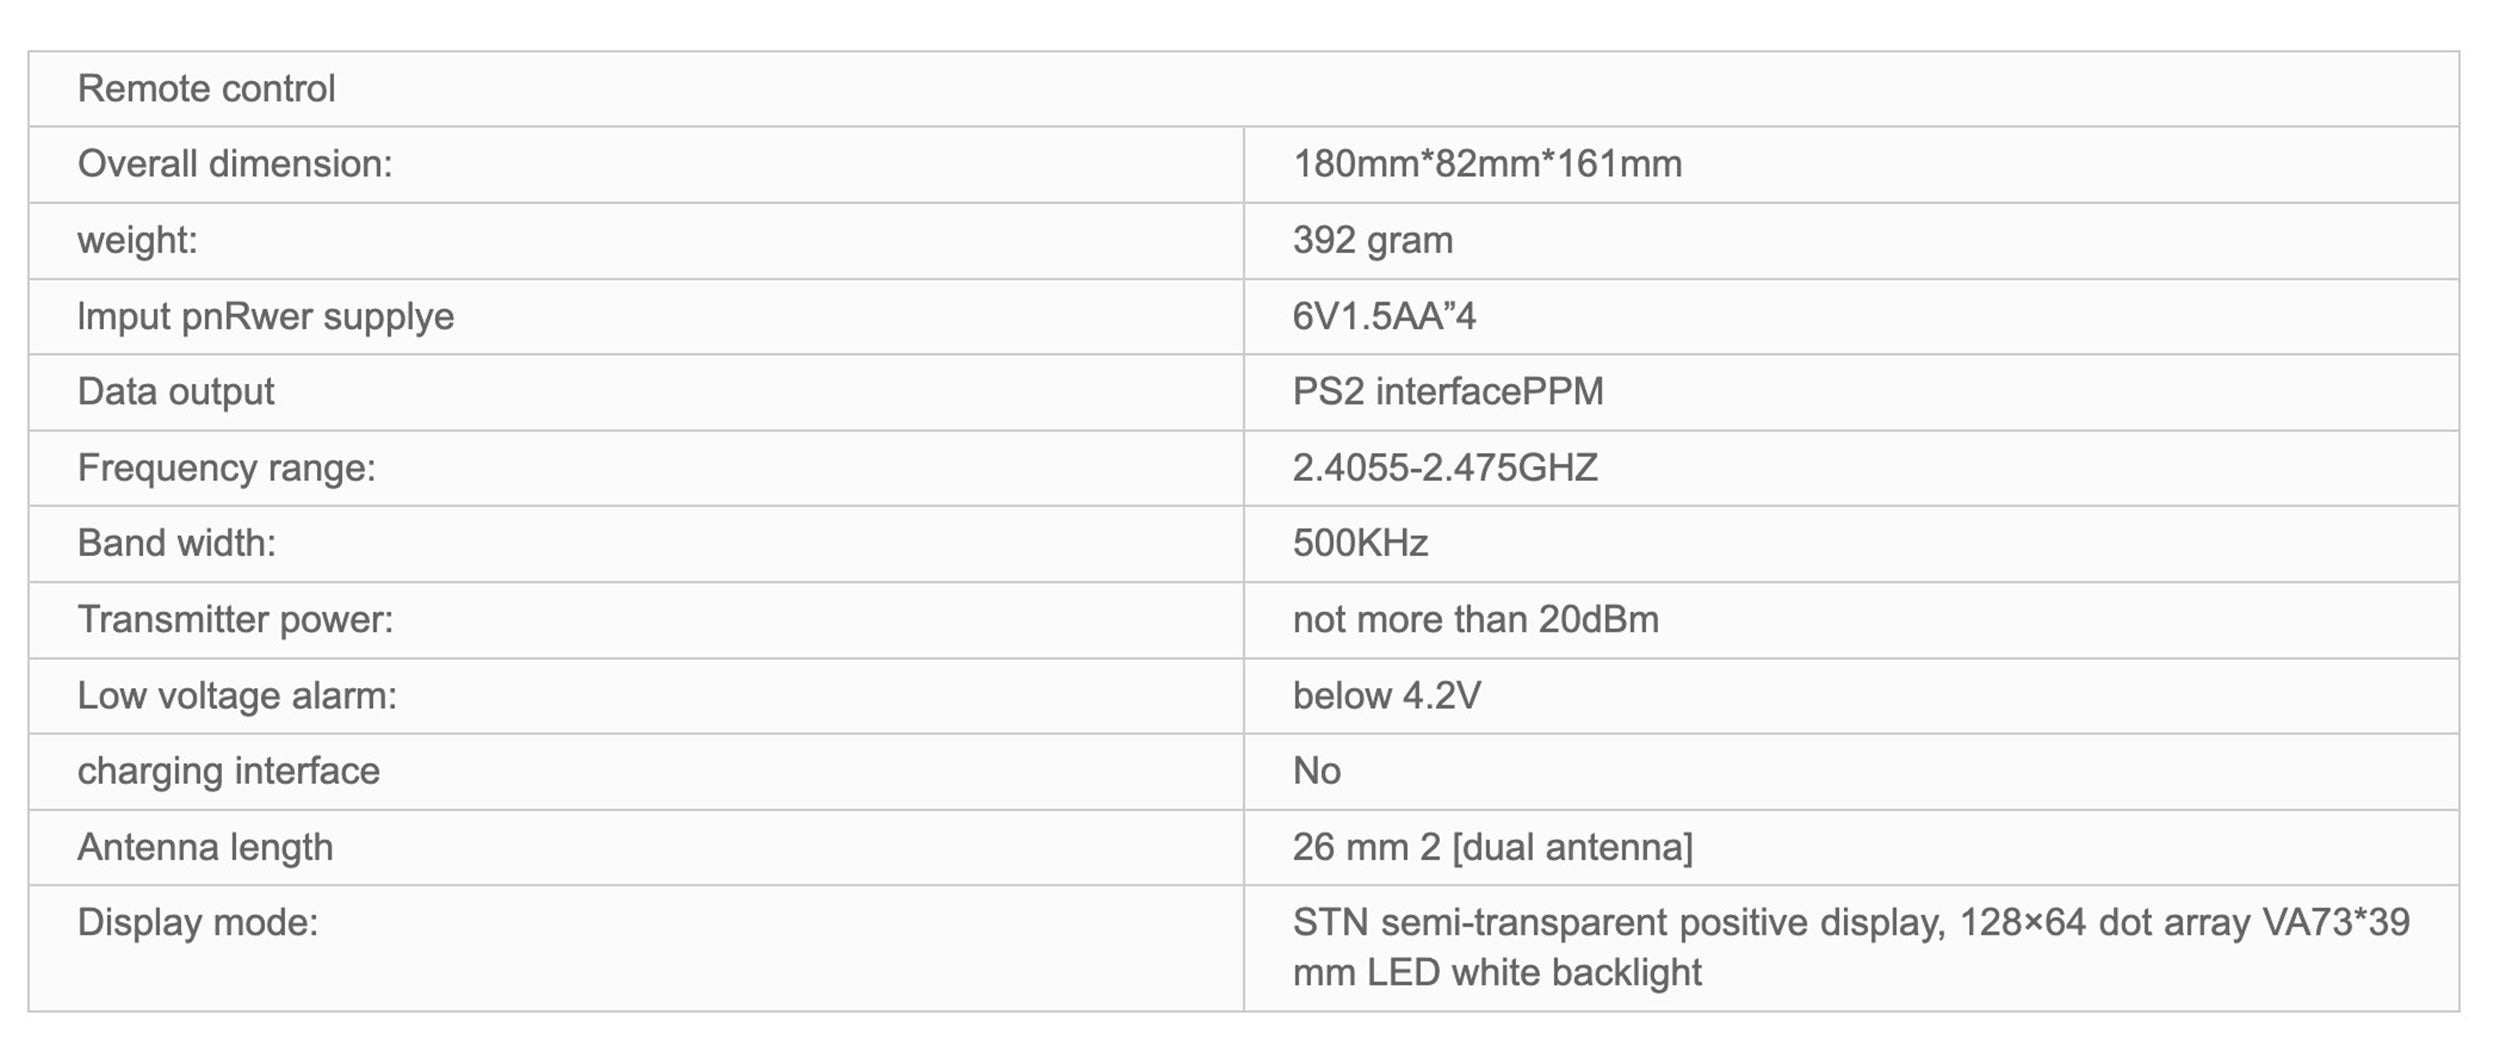Click the 2.4055-2.475GHZ frequency value
The image size is (2500, 1053).
click(x=1444, y=468)
